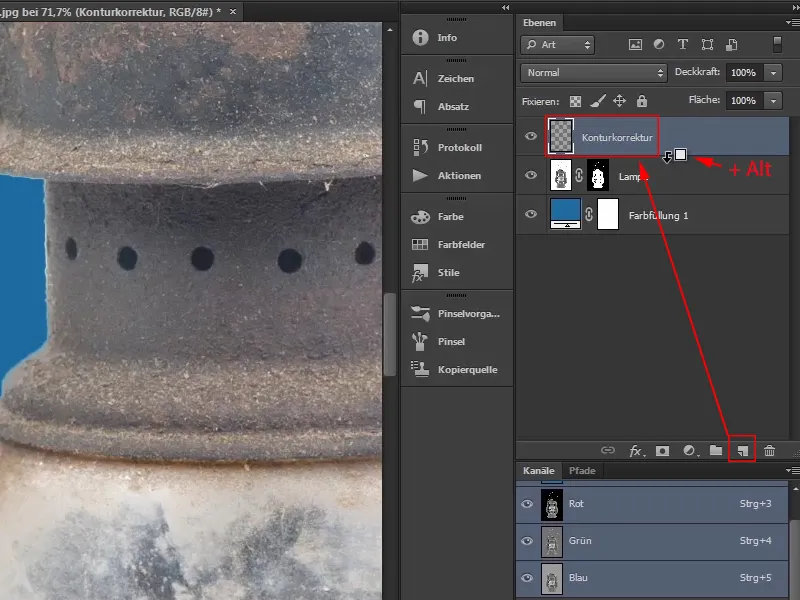This screenshot has width=800, height=600.
Task: Select the Farbfüllung 1 white mask thumbnail
Action: point(608,214)
